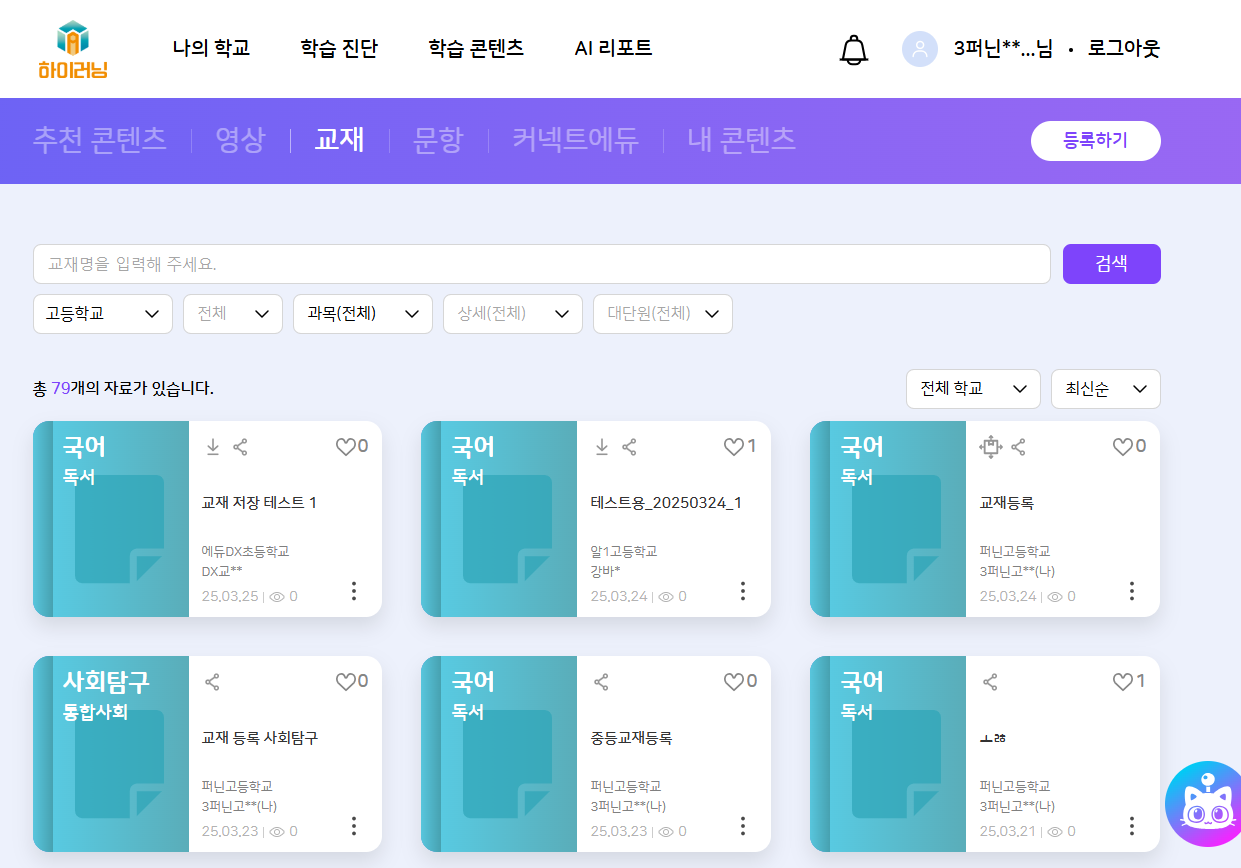Share the '중등교재등록' textbook
Image resolution: width=1241 pixels, height=868 pixels.
[x=601, y=682]
